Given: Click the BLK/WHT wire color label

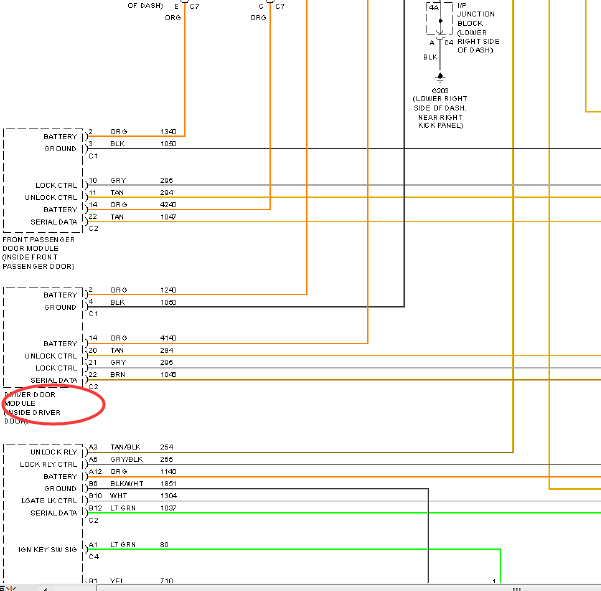Looking at the screenshot, I should tap(127, 483).
